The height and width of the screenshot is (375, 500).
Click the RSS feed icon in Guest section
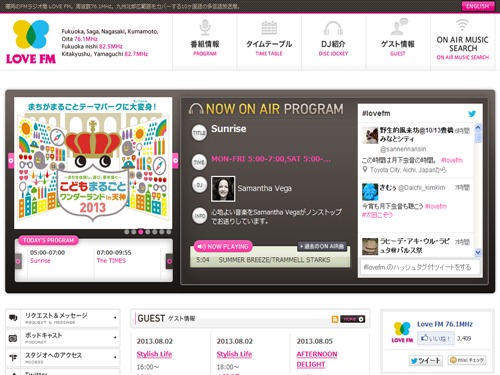335,319
